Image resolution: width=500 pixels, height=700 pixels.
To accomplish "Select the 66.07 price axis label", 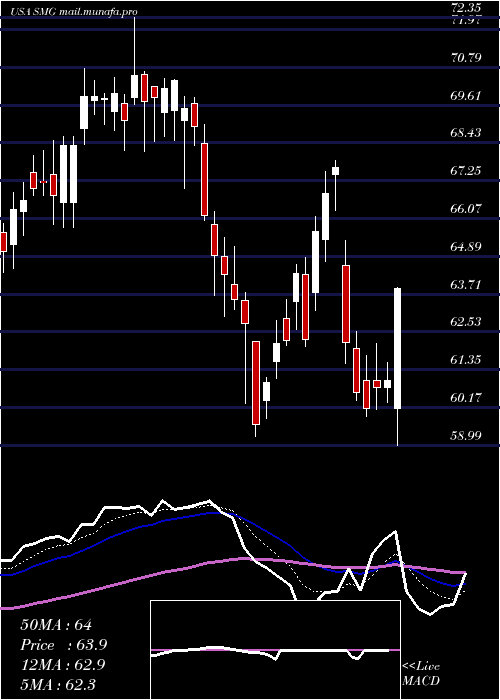I will (464, 208).
